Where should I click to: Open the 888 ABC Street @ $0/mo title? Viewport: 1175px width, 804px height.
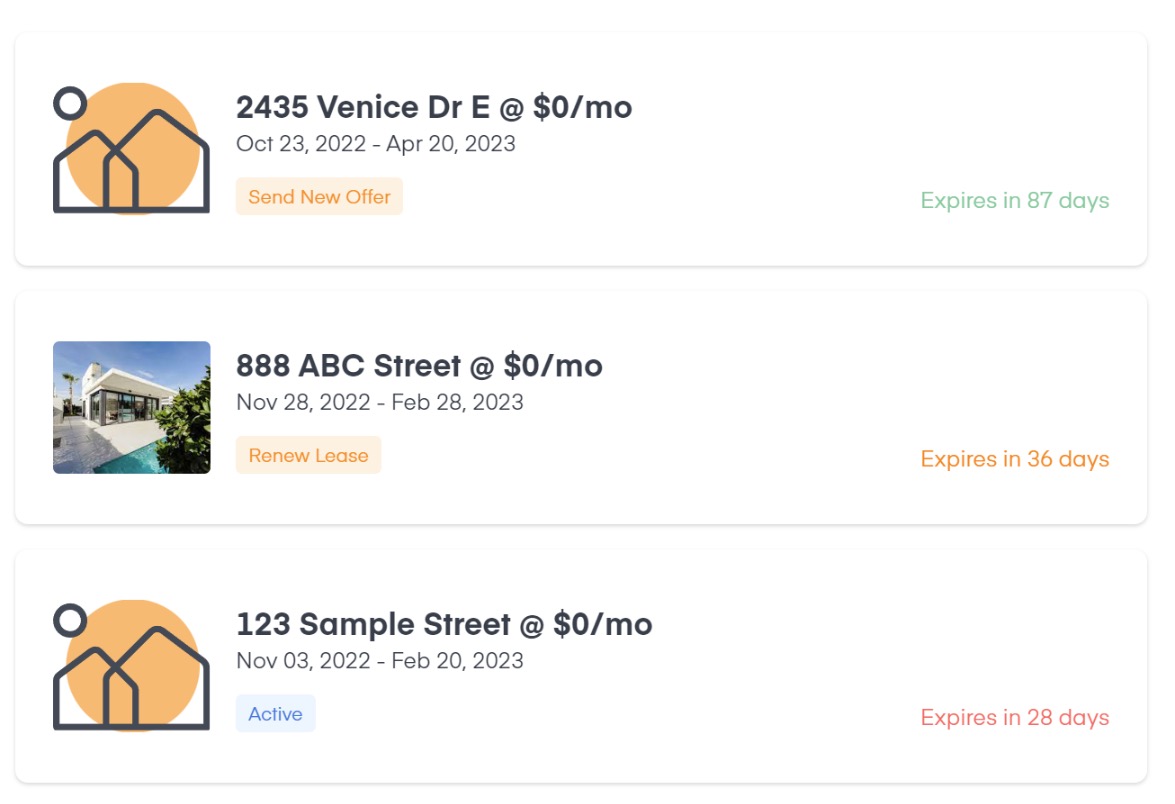click(x=419, y=366)
